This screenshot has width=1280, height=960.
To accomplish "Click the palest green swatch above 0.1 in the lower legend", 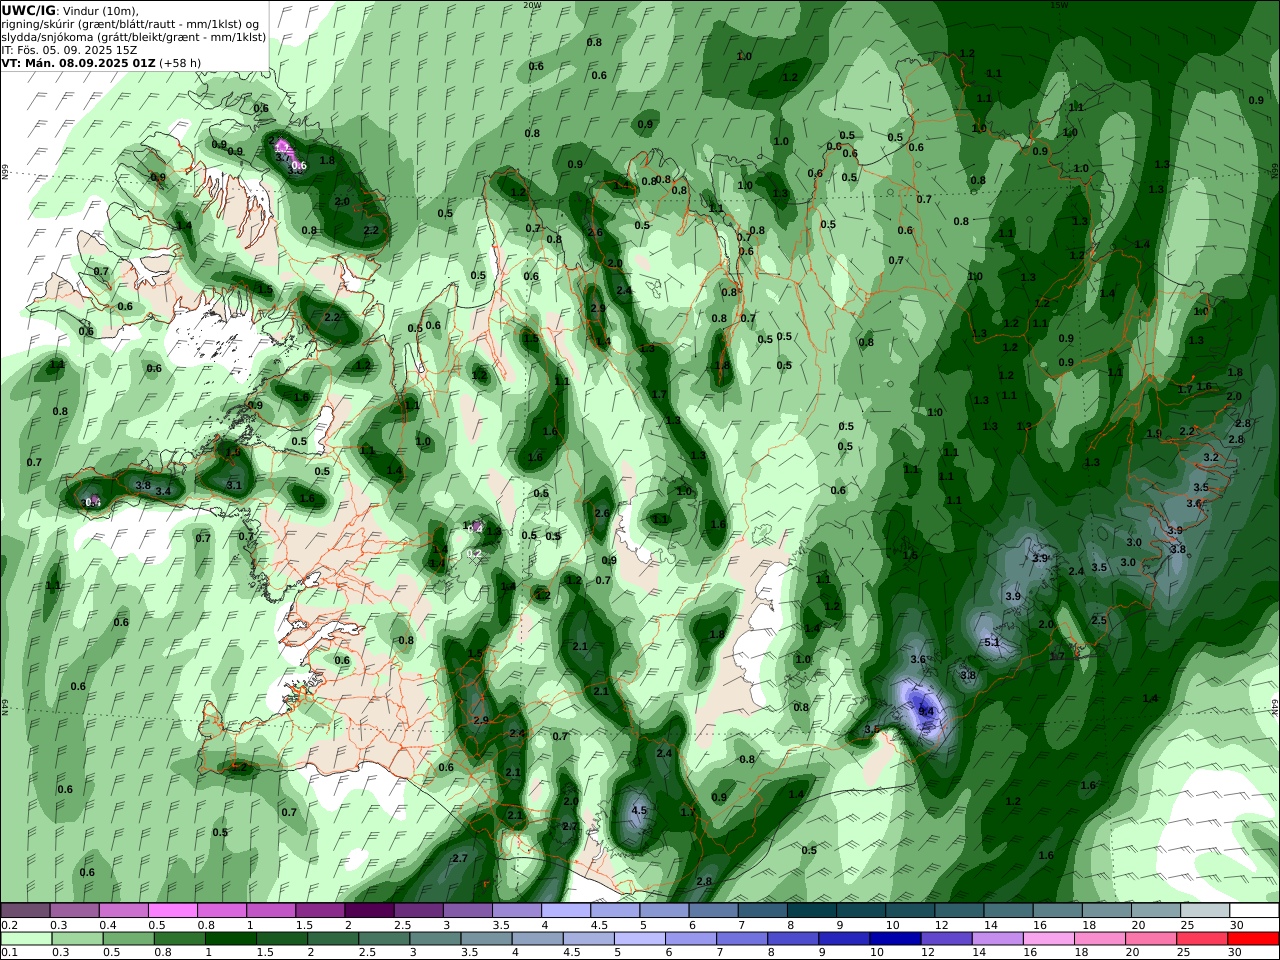I will (x=25, y=939).
